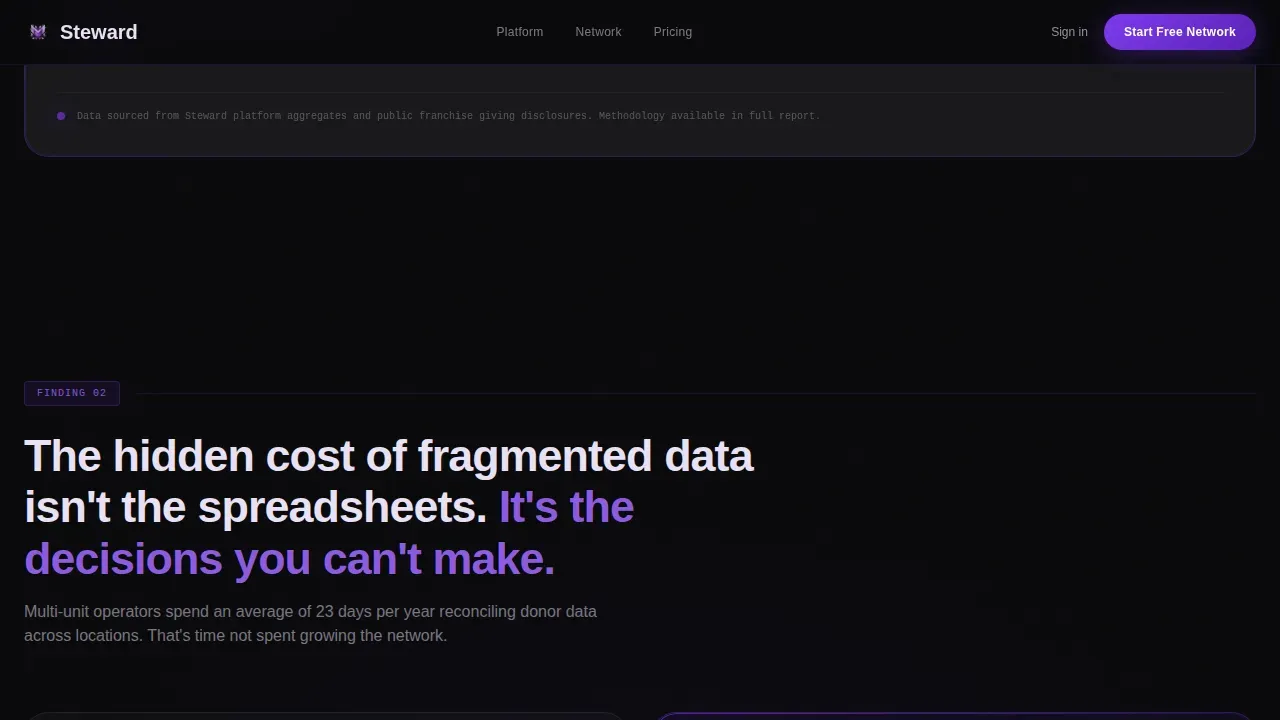Click the top report card panel
Viewport: 1280px width, 720px height.
[640, 110]
